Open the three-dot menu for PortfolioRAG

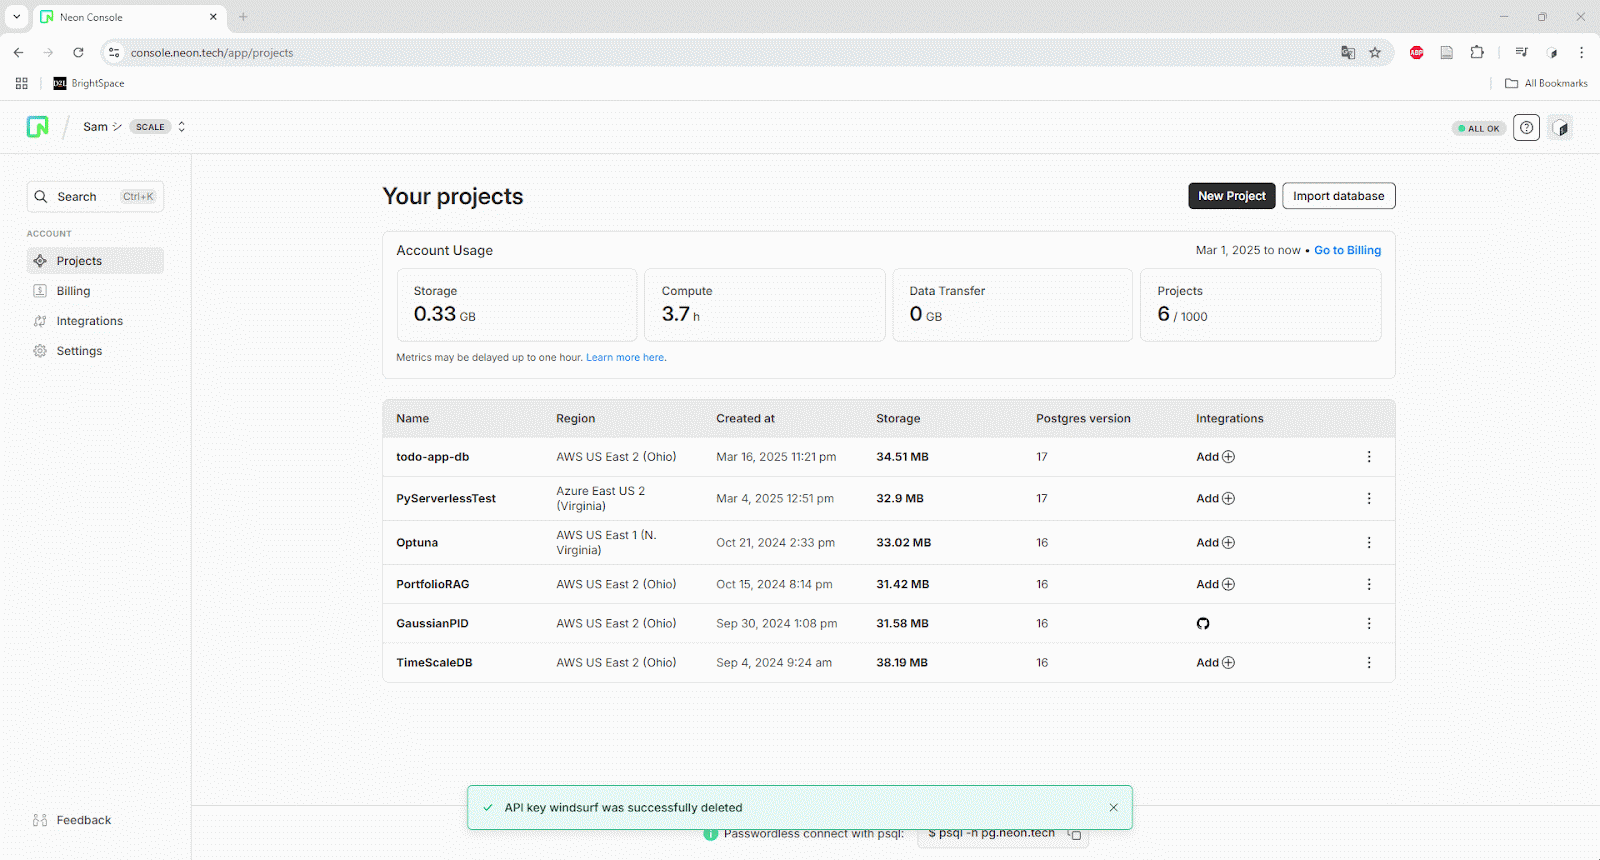click(x=1369, y=584)
